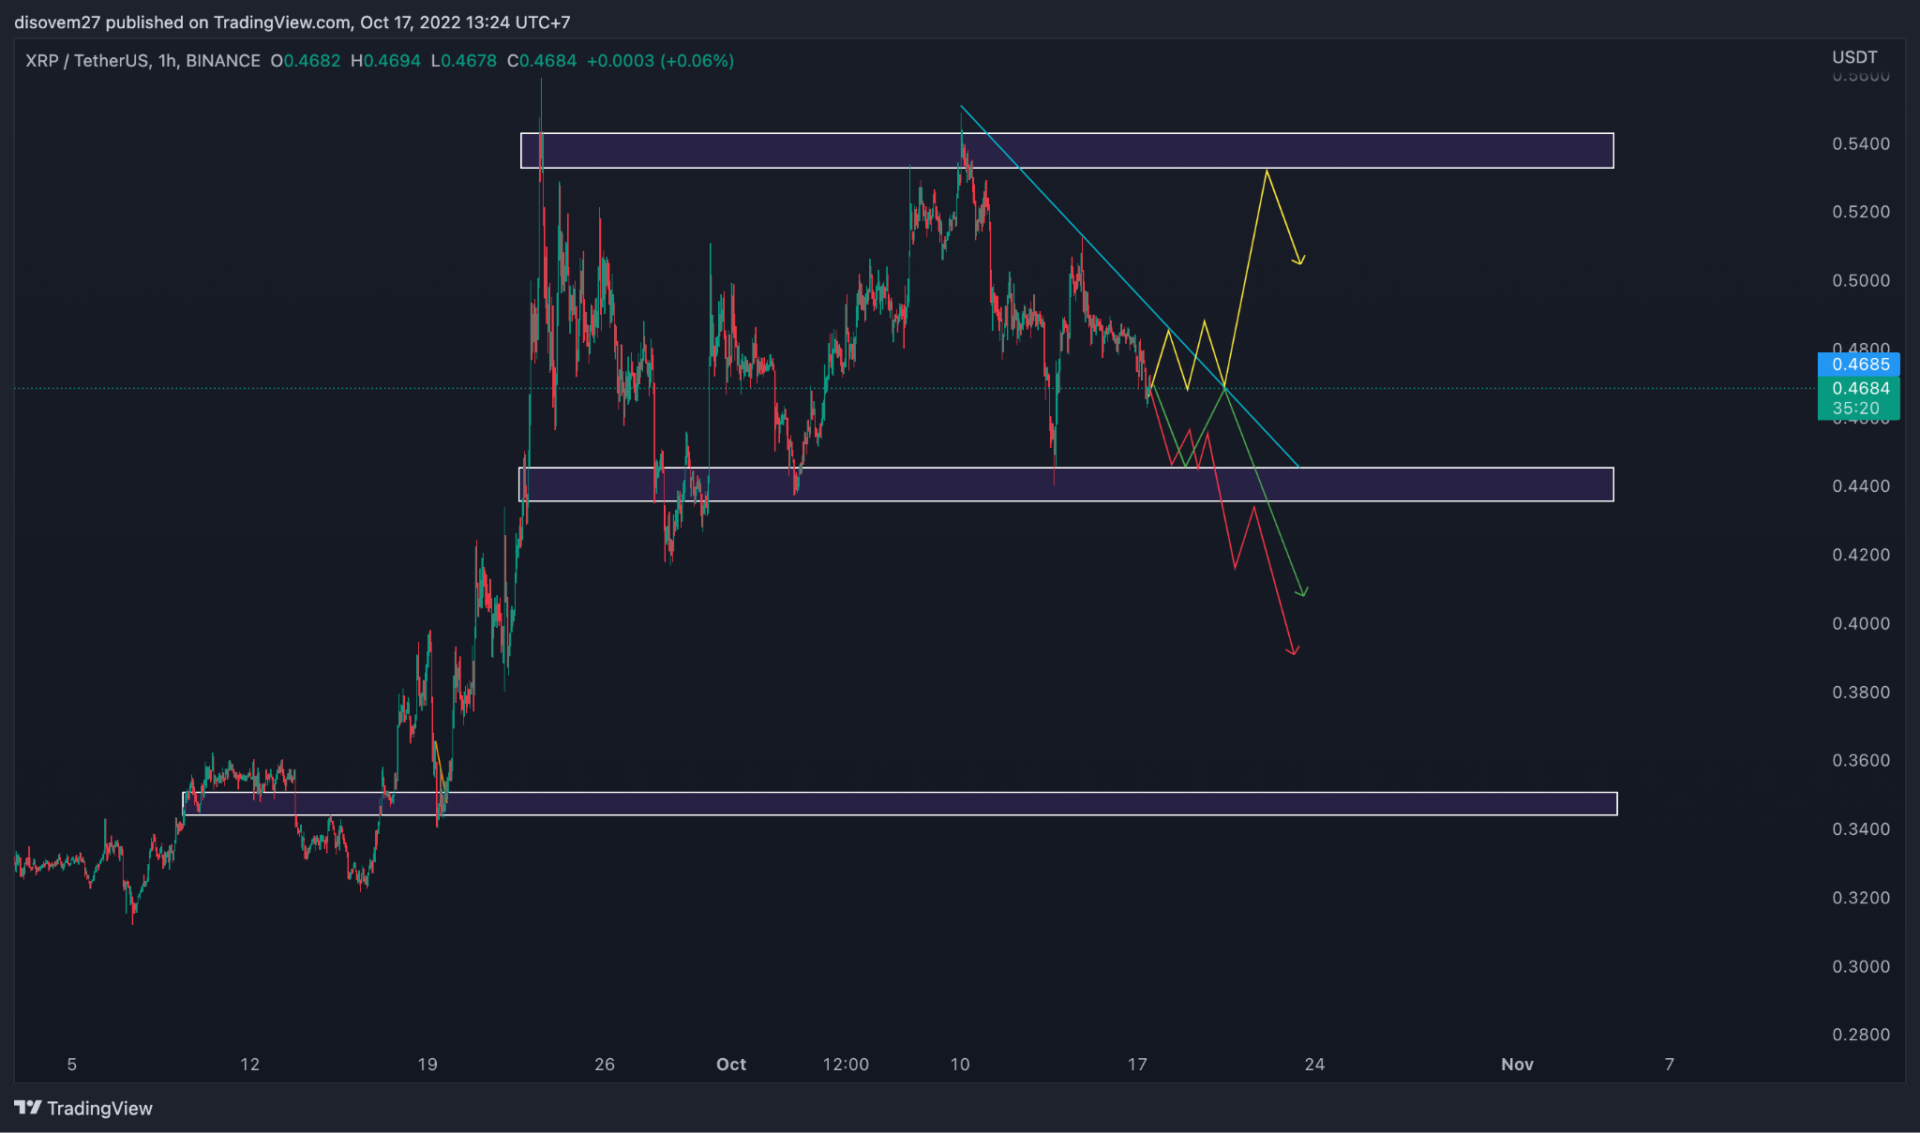Click the publisher header text 'disovem27 published'
Image resolution: width=1920 pixels, height=1133 pixels.
click(x=98, y=22)
